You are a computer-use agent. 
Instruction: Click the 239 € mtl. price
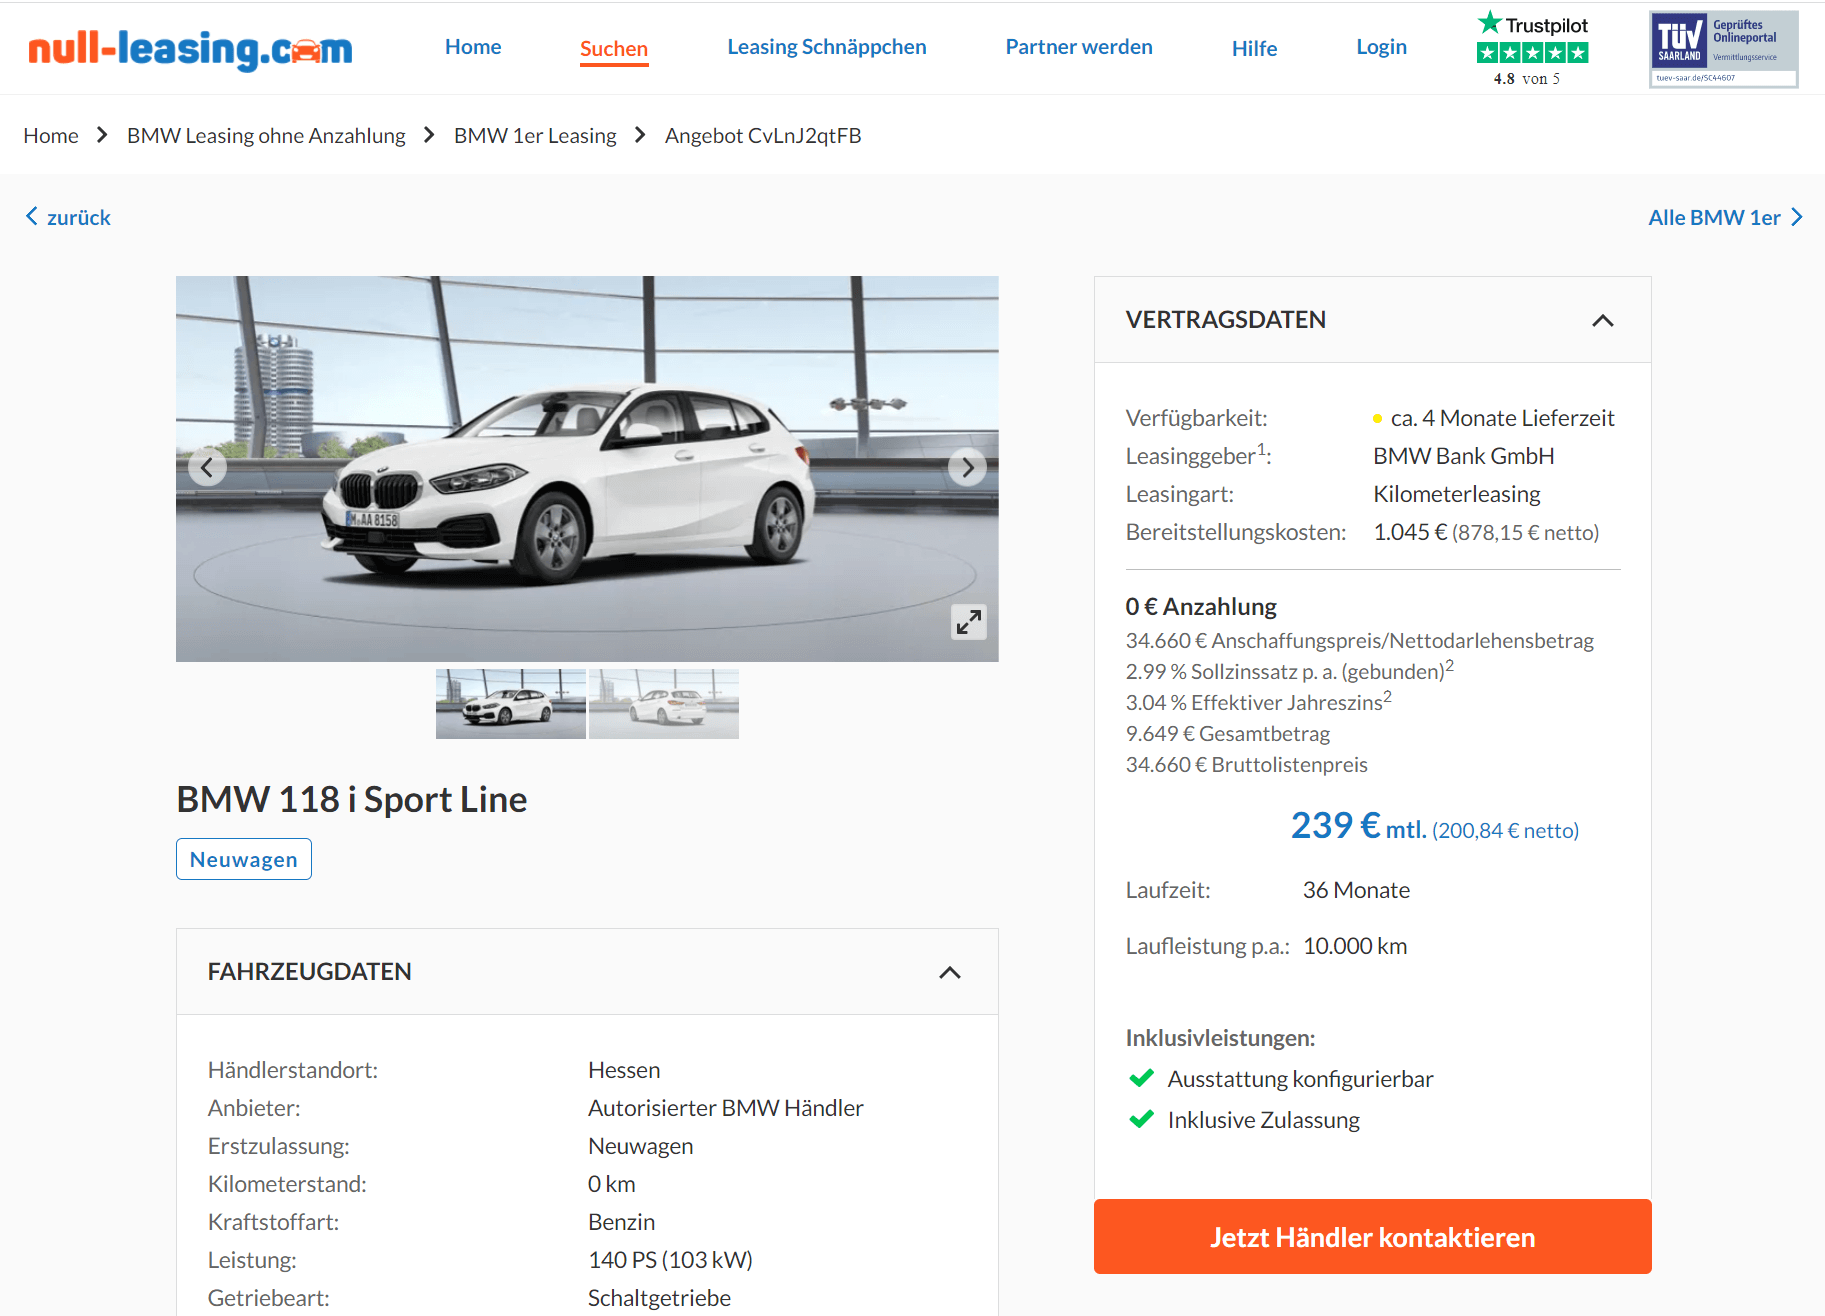1359,826
